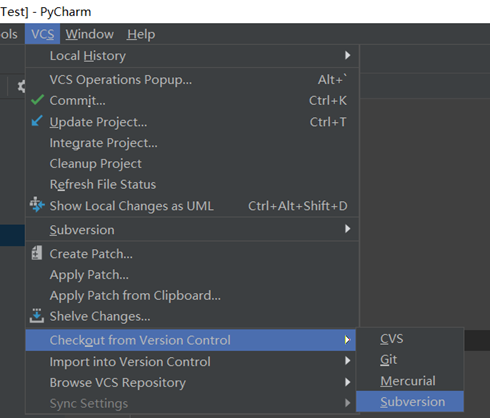
Task: Choose CVS in checkout submenu
Action: [x=410, y=339]
